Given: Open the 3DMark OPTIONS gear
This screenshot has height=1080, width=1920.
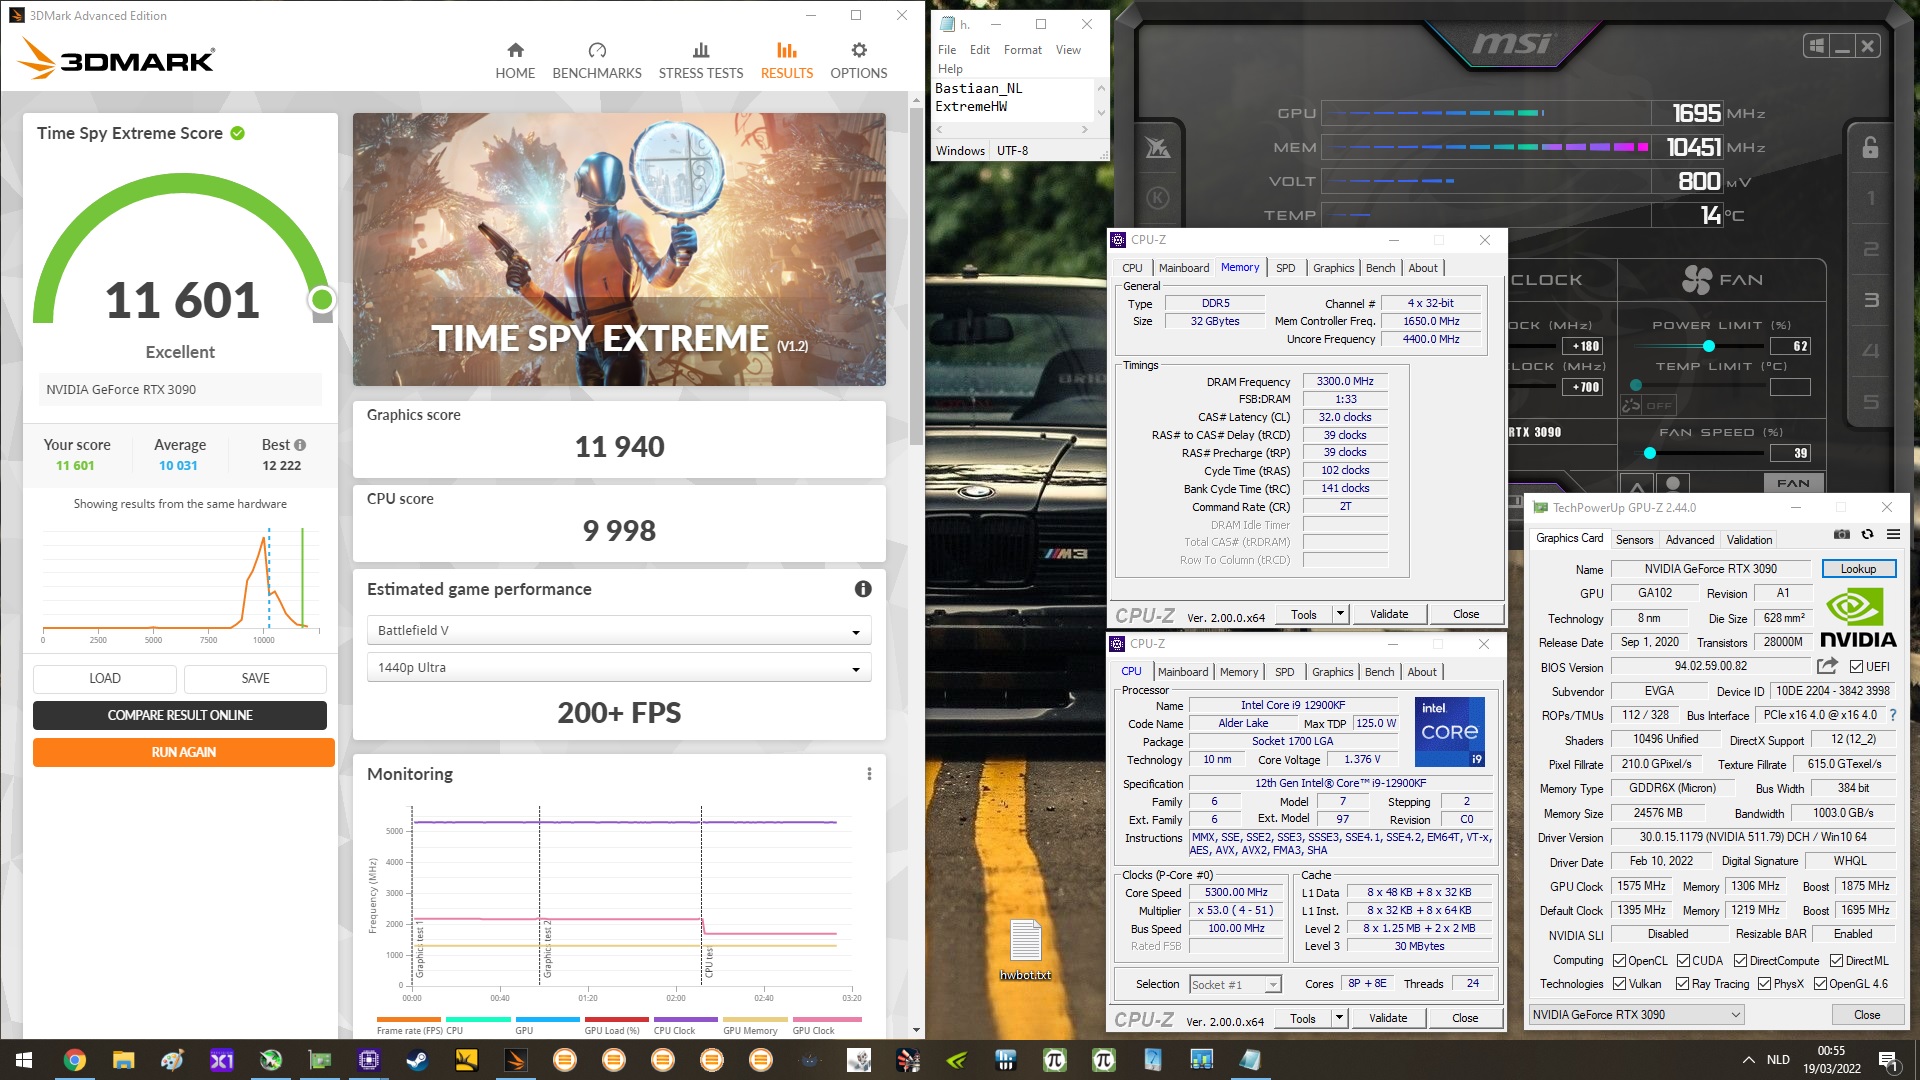Looking at the screenshot, I should [859, 61].
